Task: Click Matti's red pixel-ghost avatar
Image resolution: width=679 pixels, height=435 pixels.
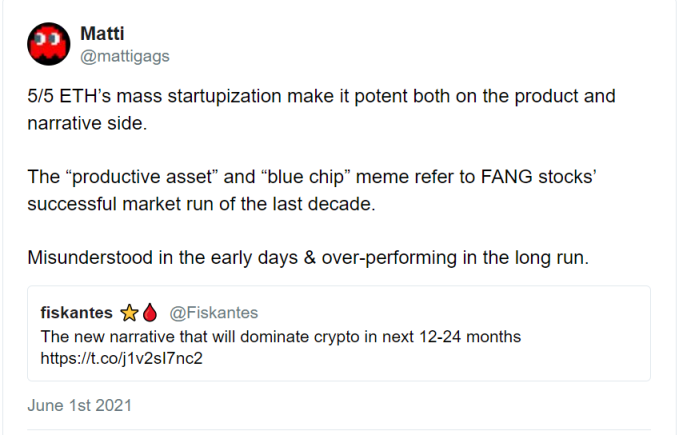Action: coord(47,44)
